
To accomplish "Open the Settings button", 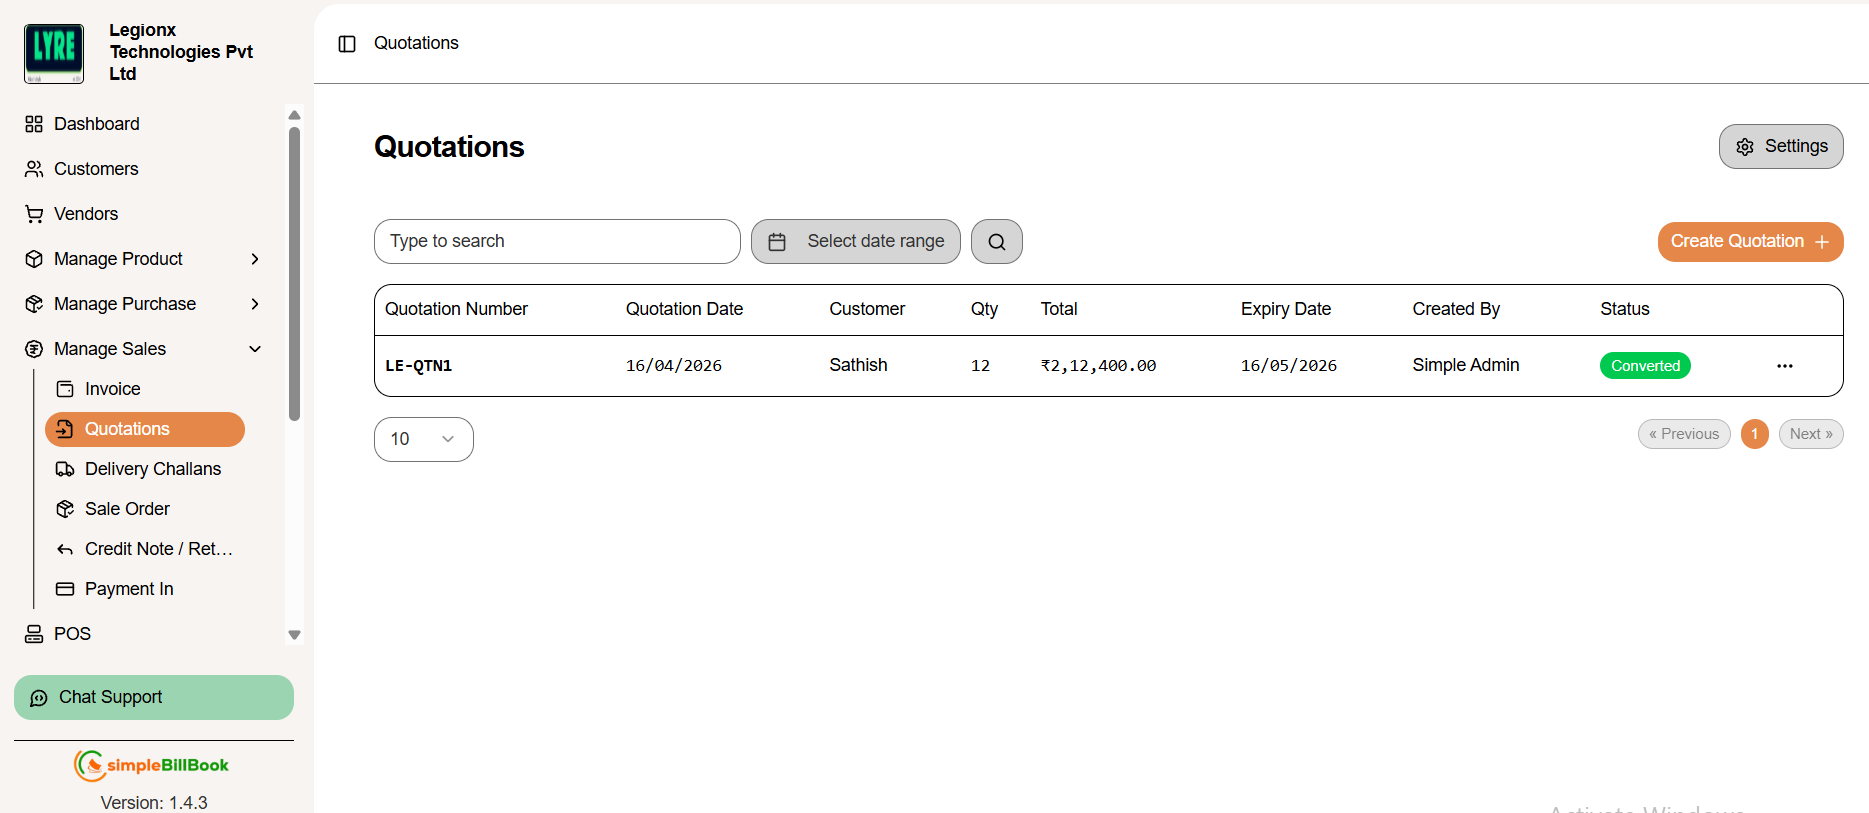I will click(1781, 147).
